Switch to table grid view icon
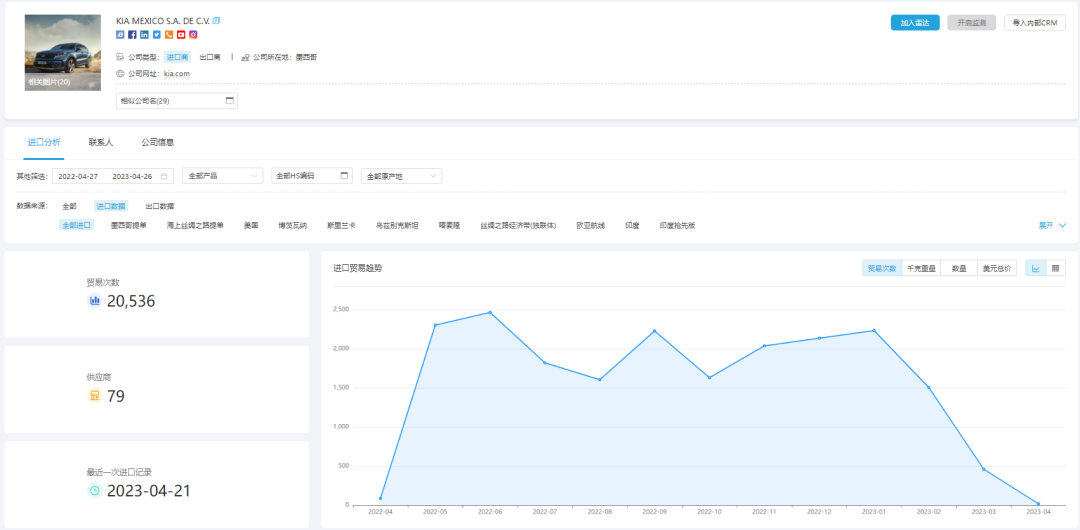 click(1055, 268)
